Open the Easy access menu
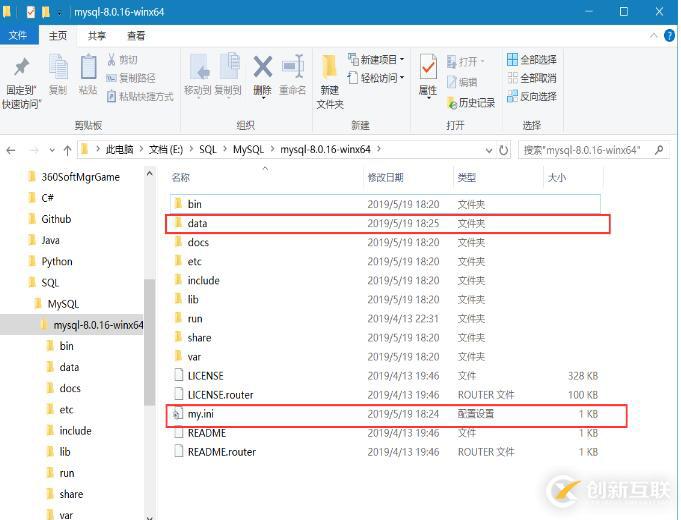 tap(376, 78)
